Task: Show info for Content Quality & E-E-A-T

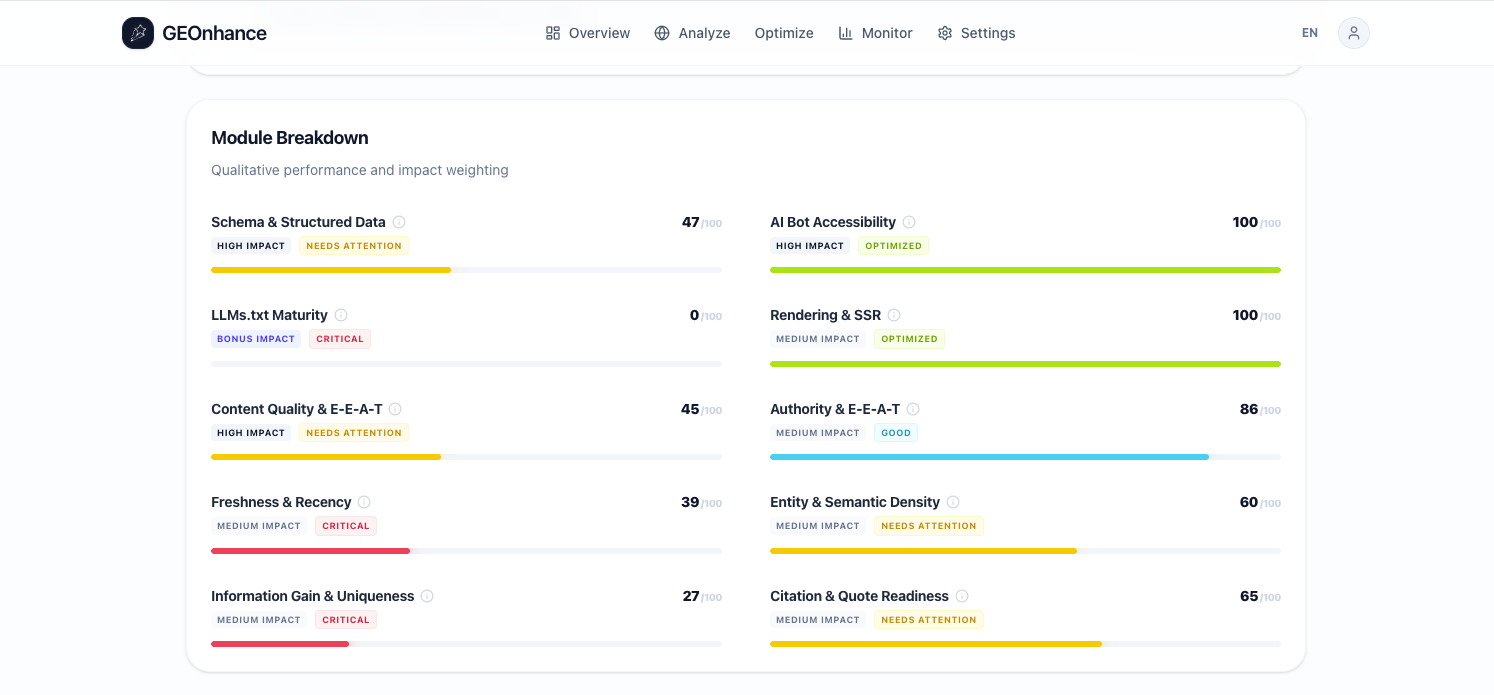Action: 395,409
